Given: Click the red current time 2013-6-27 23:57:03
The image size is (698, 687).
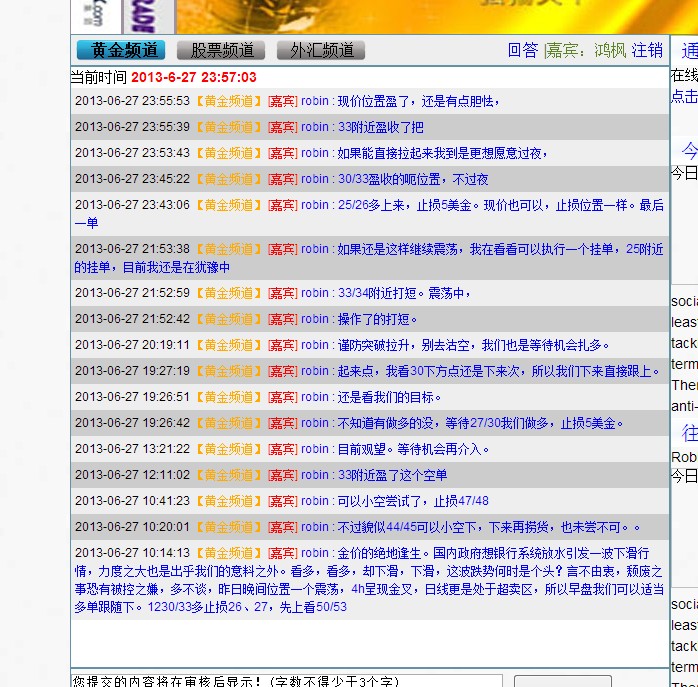Looking at the screenshot, I should click(193, 77).
